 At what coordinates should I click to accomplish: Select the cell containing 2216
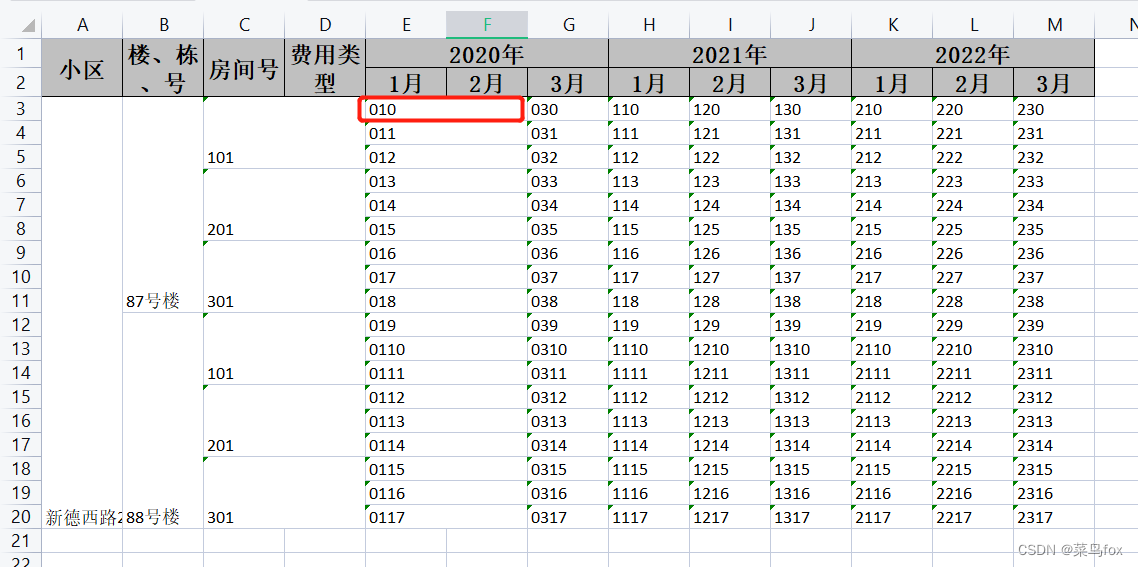click(x=973, y=493)
